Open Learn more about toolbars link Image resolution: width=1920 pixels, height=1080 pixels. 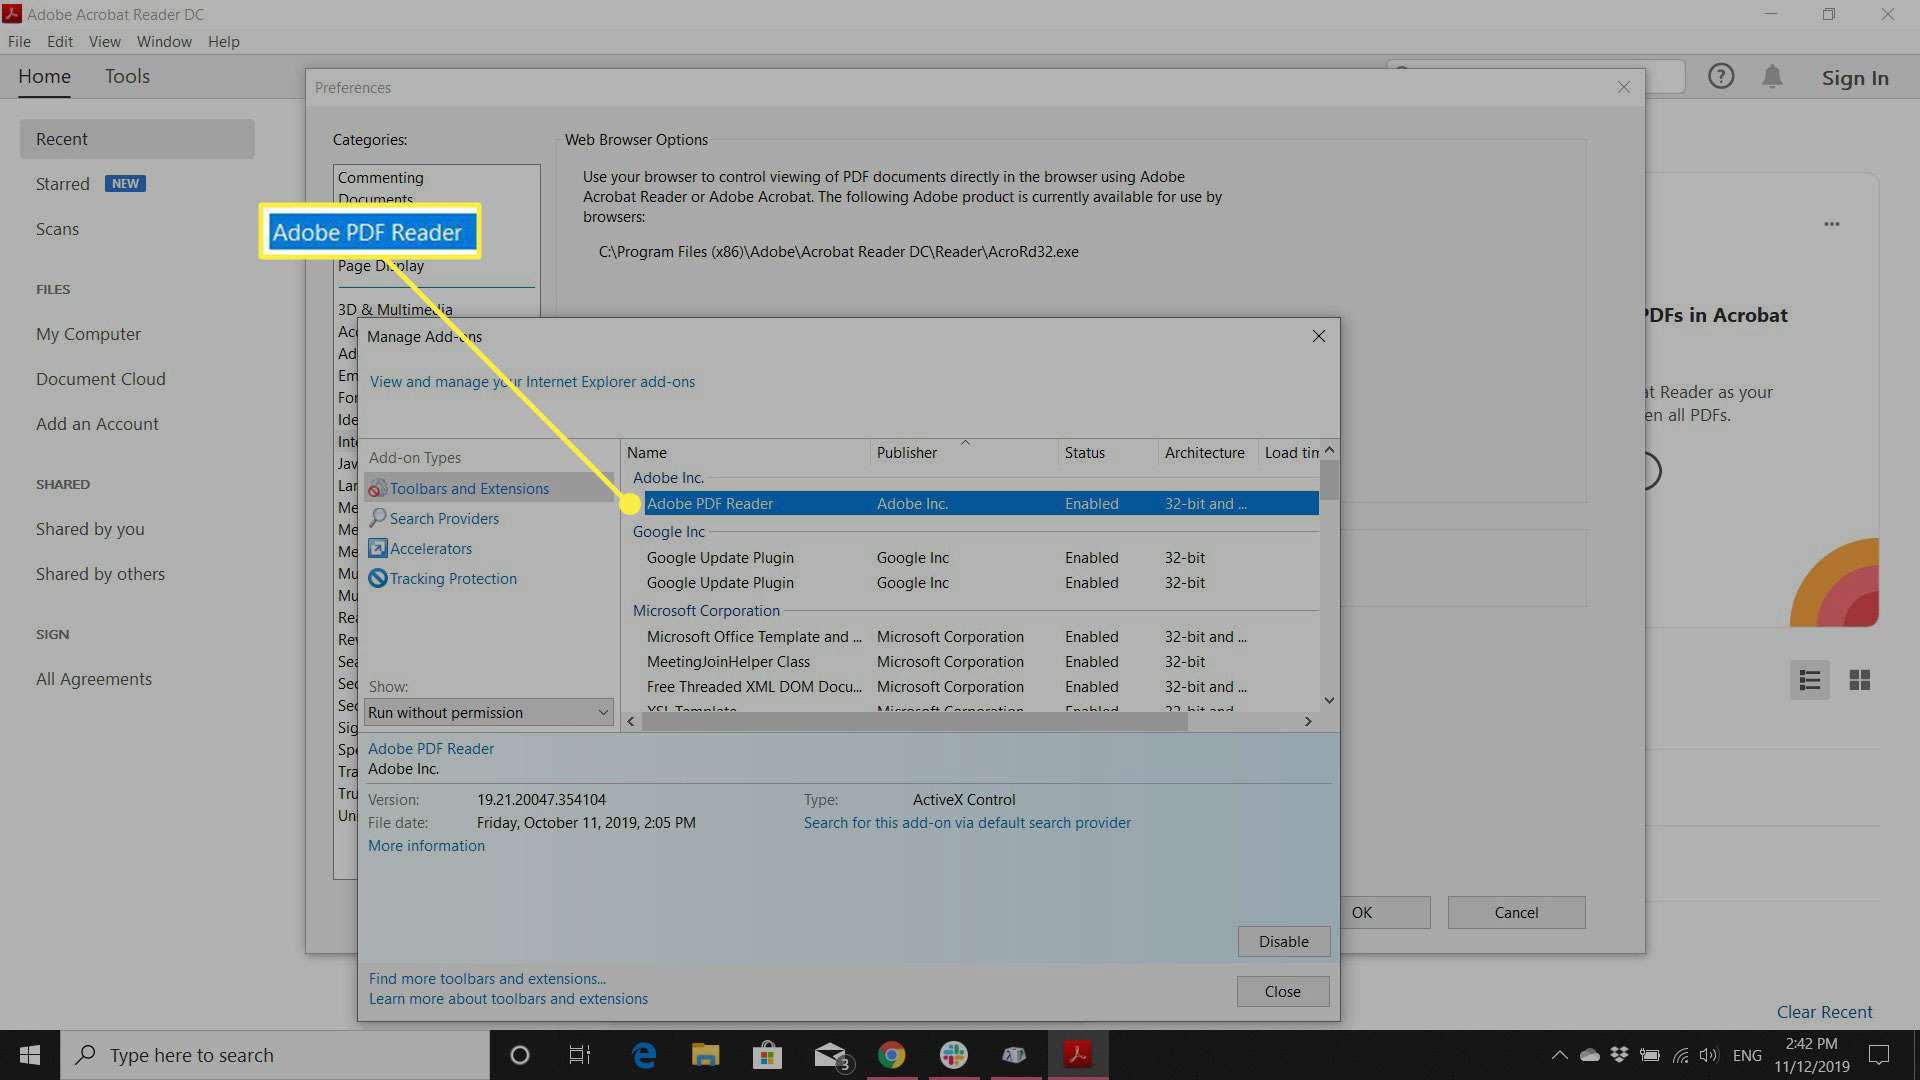tap(508, 998)
